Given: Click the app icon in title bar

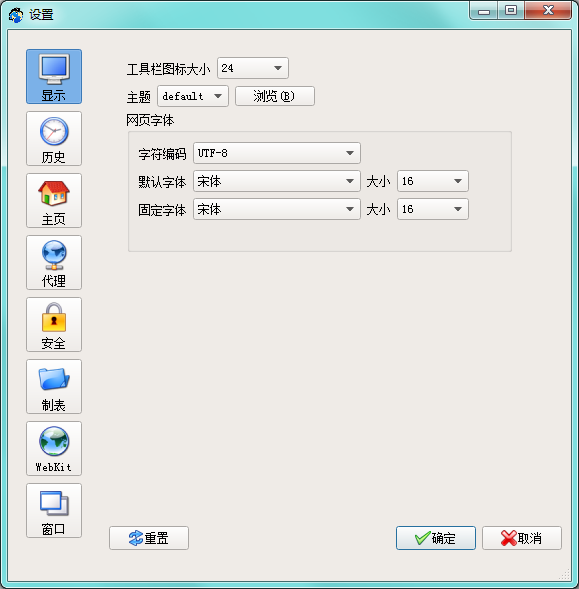Looking at the screenshot, I should [16, 15].
